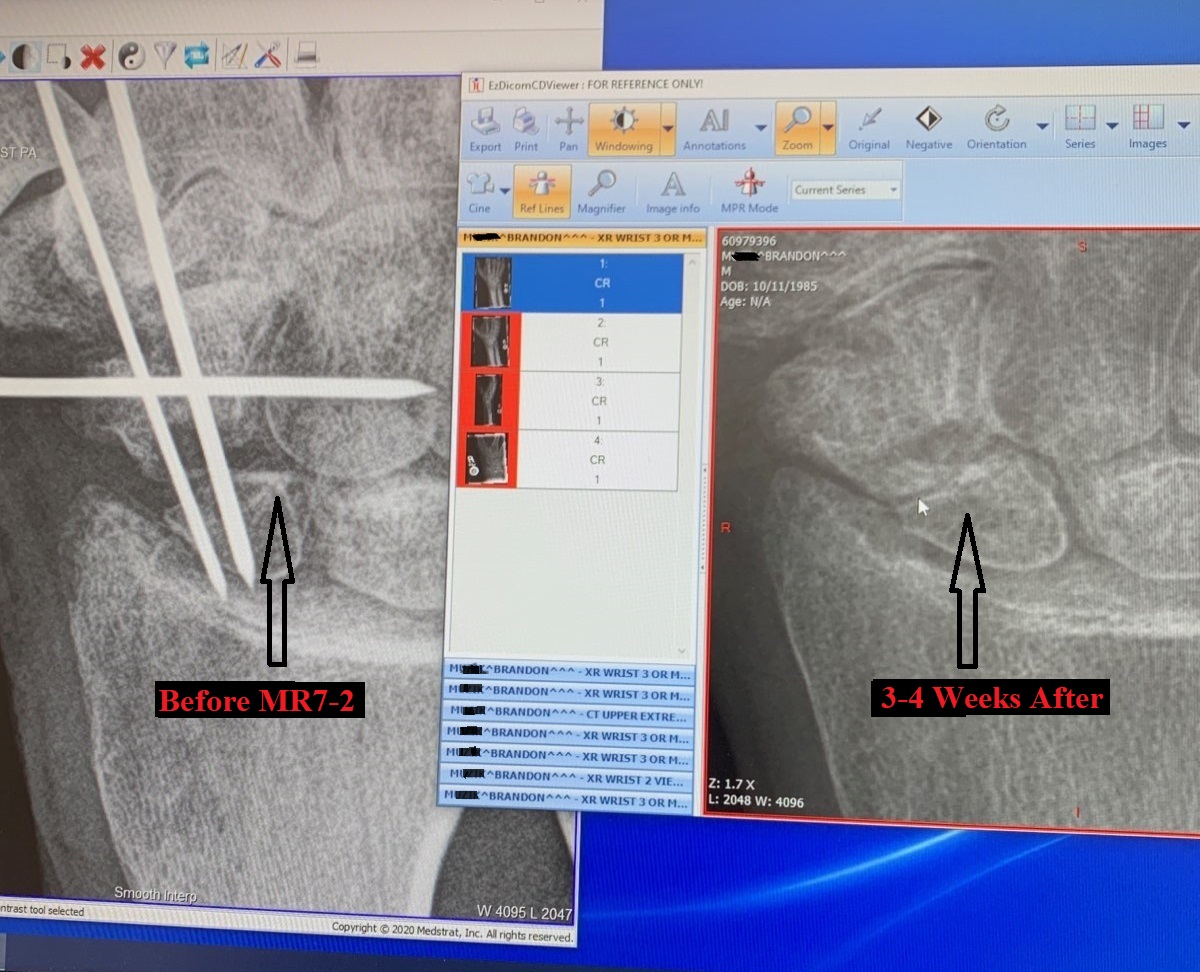Open the Annotations tool

(714, 130)
